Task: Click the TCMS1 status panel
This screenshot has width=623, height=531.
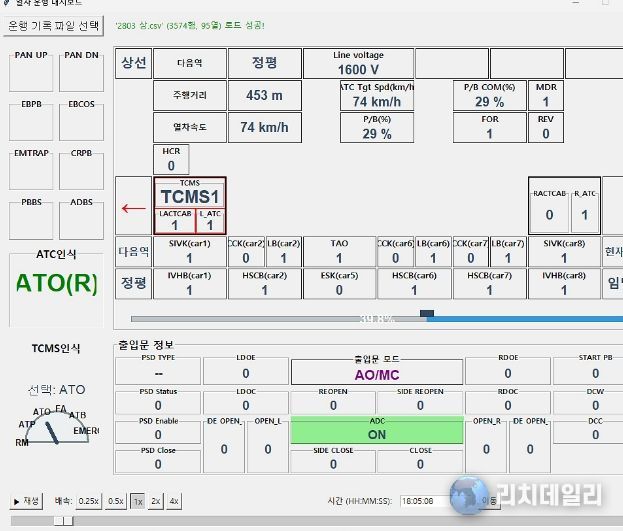Action: coord(190,206)
